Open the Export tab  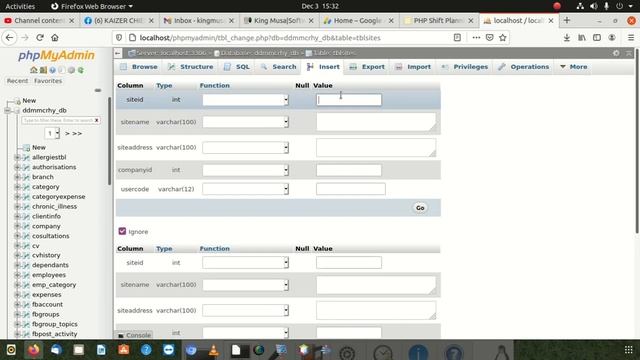(x=367, y=67)
